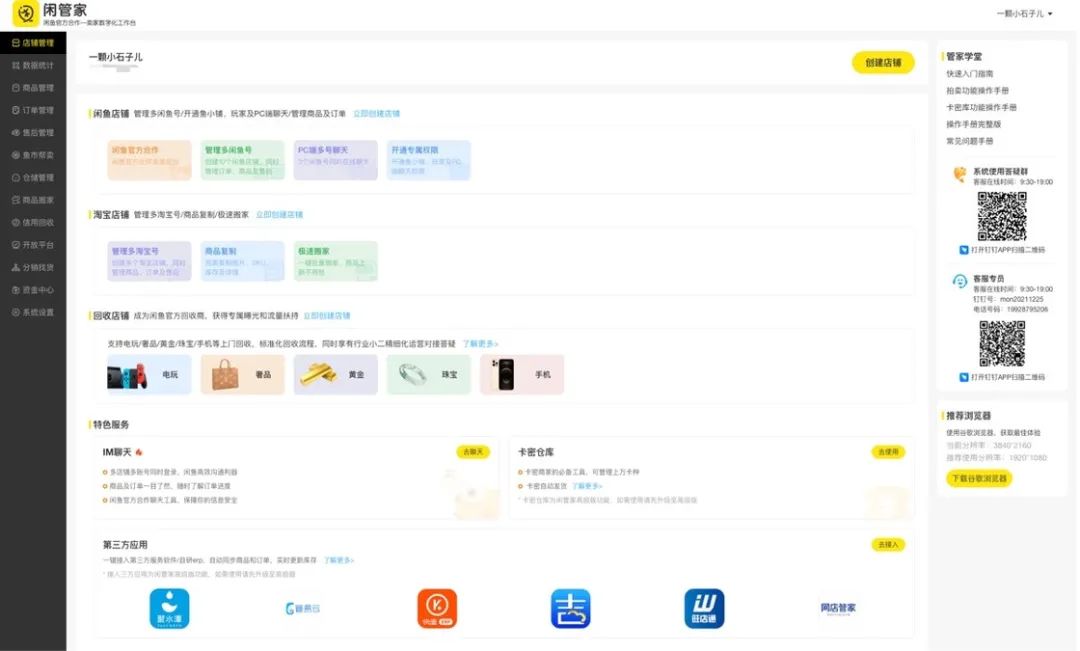Click 立即创建店铺 link beside 淘宝店铺
1080x651 pixels.
[279, 215]
